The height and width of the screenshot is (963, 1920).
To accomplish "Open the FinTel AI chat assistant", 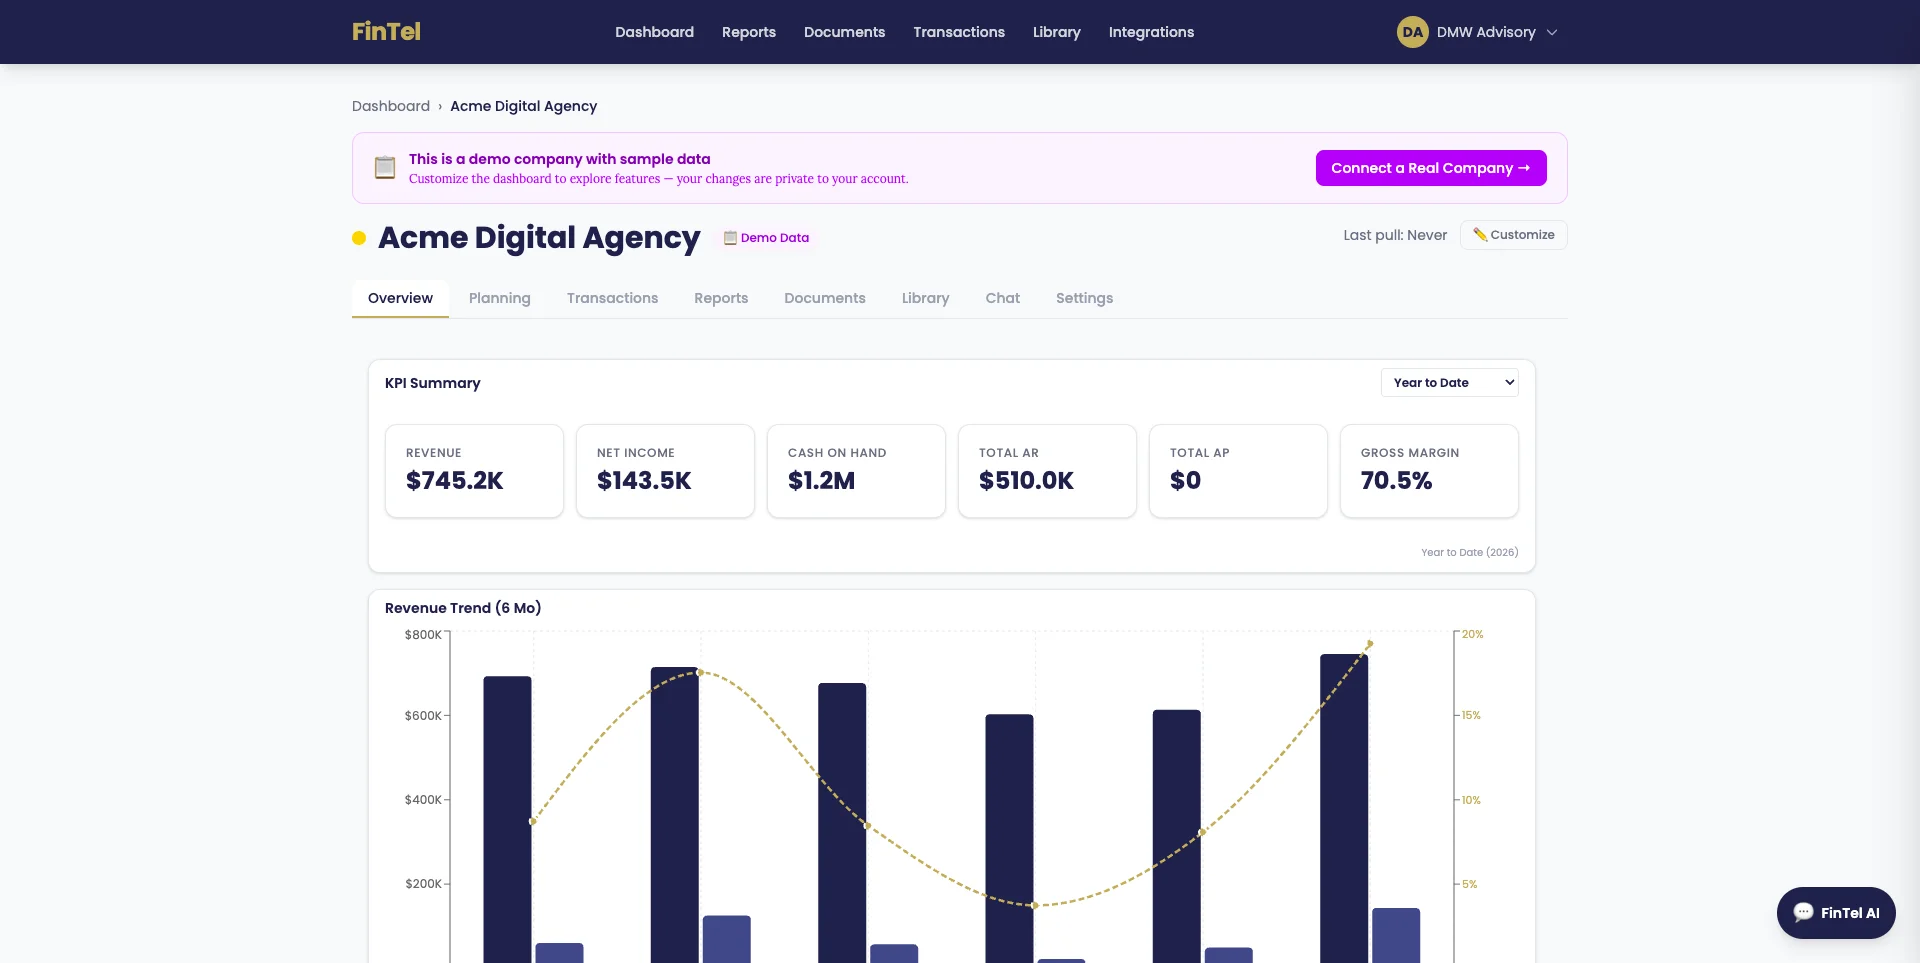I will (x=1835, y=912).
